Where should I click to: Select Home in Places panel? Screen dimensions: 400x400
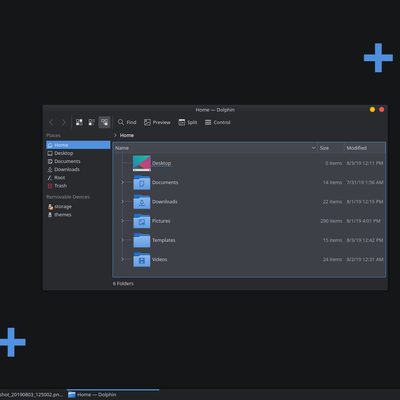point(78,145)
